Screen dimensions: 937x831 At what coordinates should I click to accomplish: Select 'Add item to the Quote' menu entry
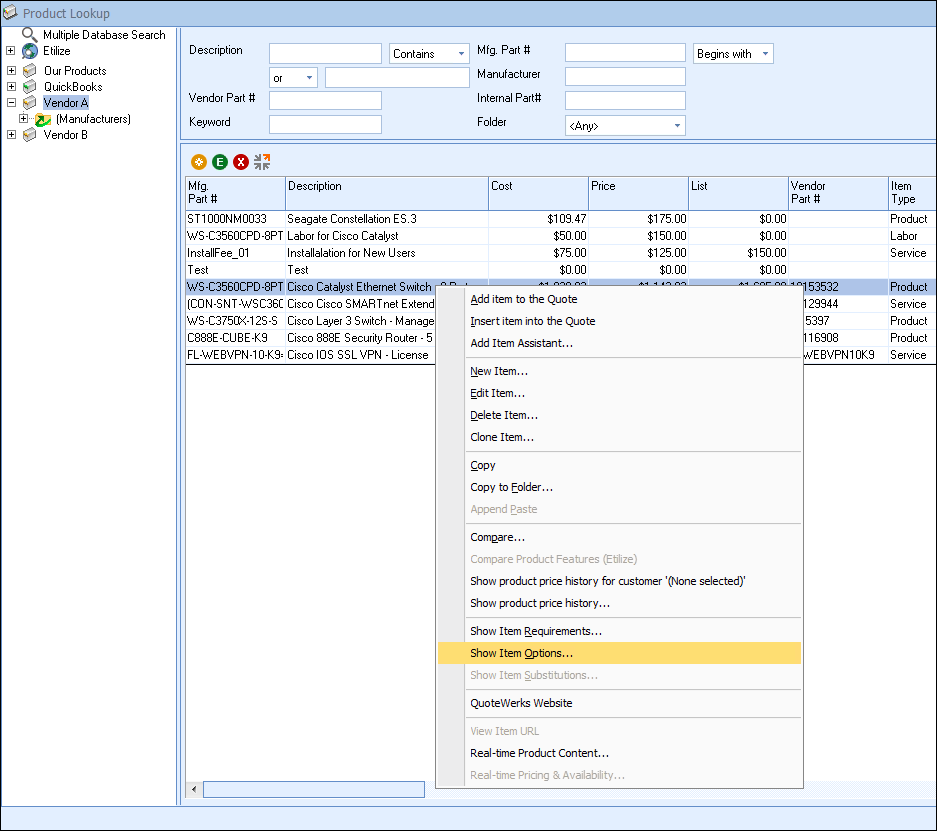(x=523, y=299)
